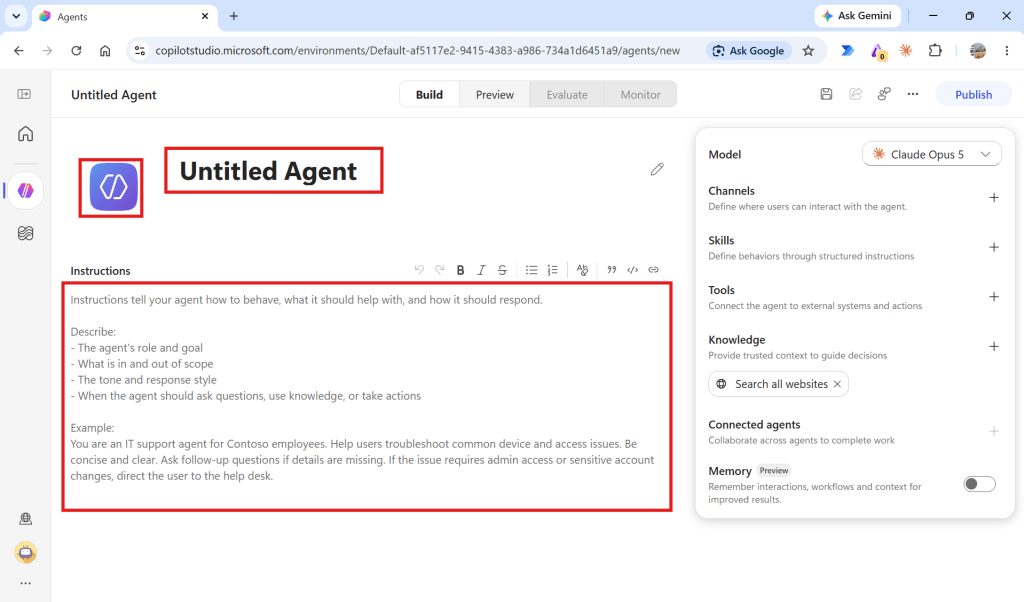Click the Claude extension icon in toolbar
The width and height of the screenshot is (1024, 602).
coord(906,50)
